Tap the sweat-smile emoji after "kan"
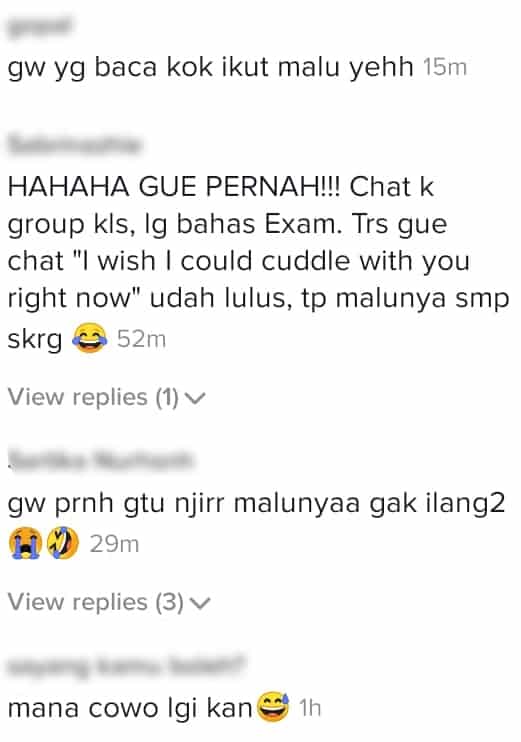This screenshot has width=521, height=742. [x=273, y=707]
